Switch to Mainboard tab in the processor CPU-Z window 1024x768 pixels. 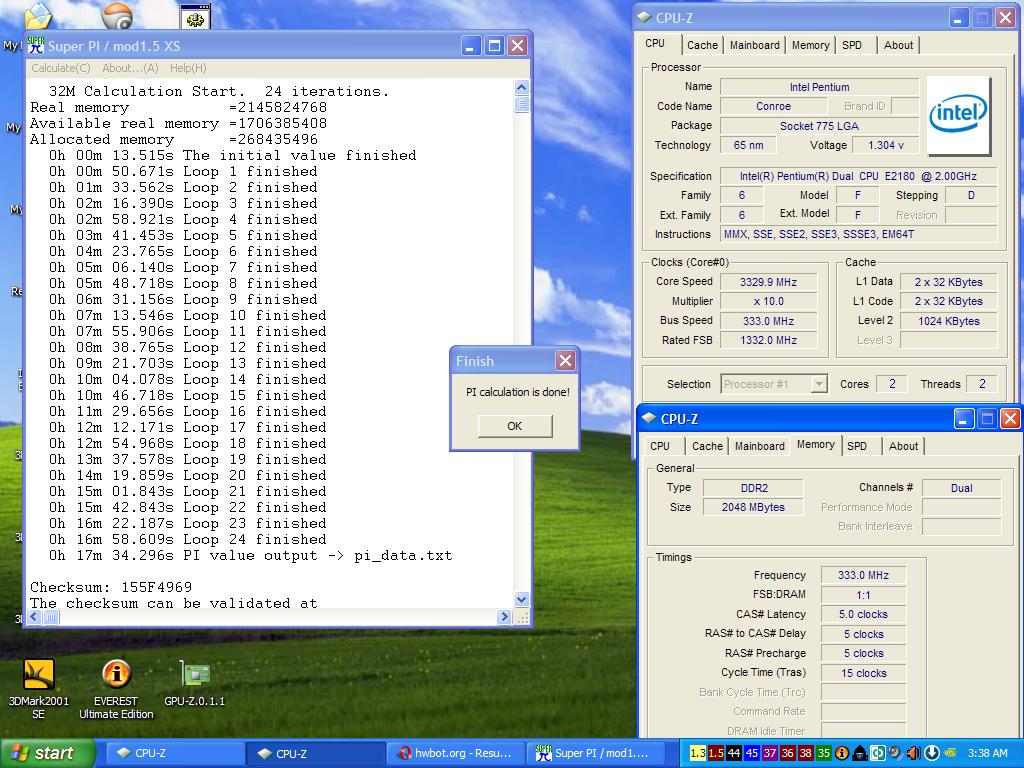(754, 45)
